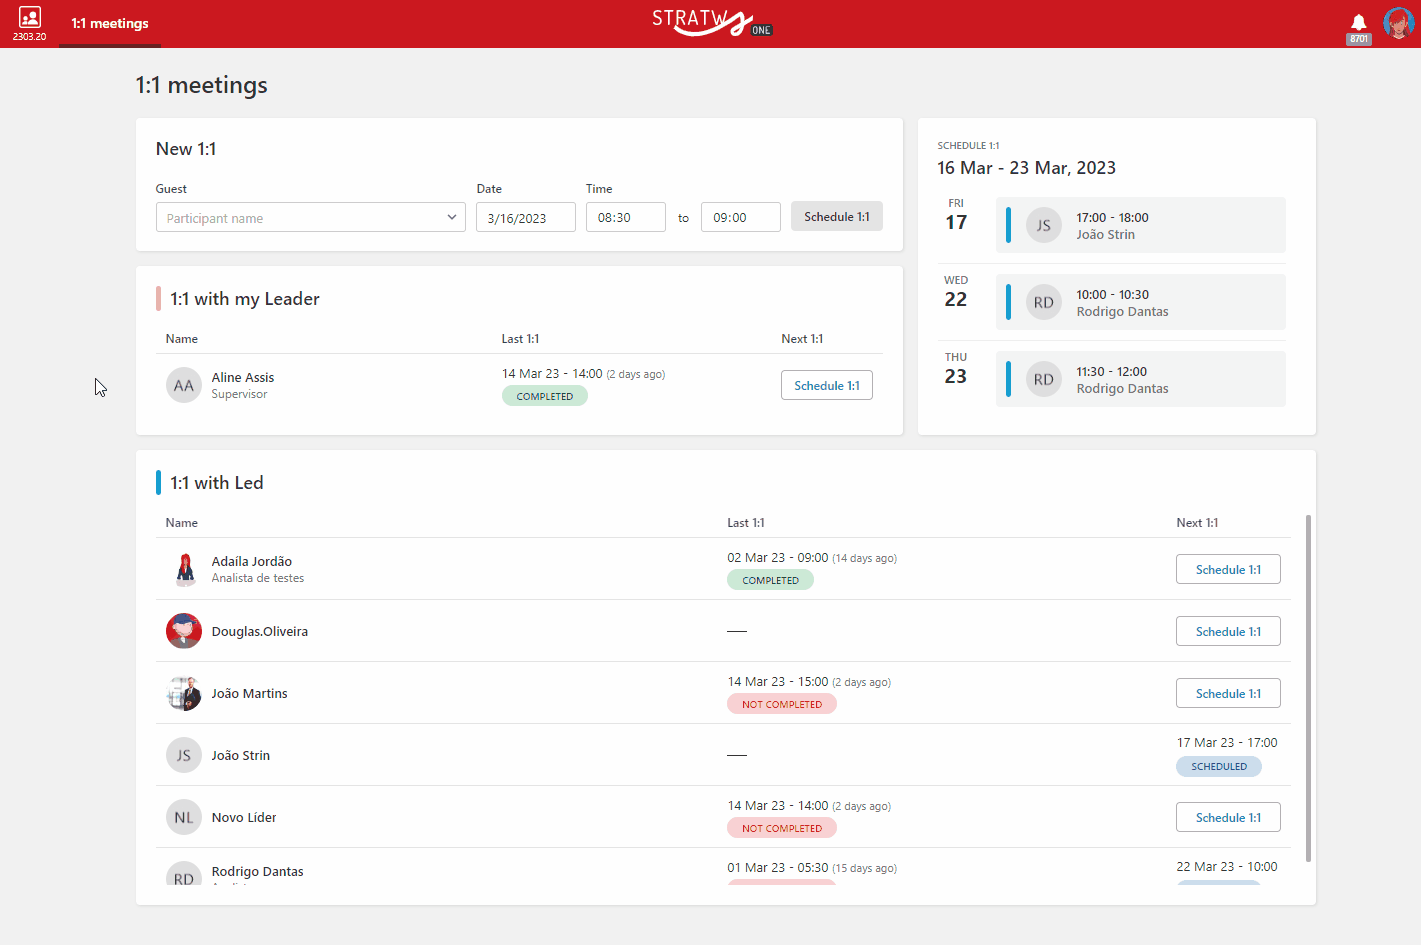
Task: Click the name João Martins
Action: [x=249, y=693]
